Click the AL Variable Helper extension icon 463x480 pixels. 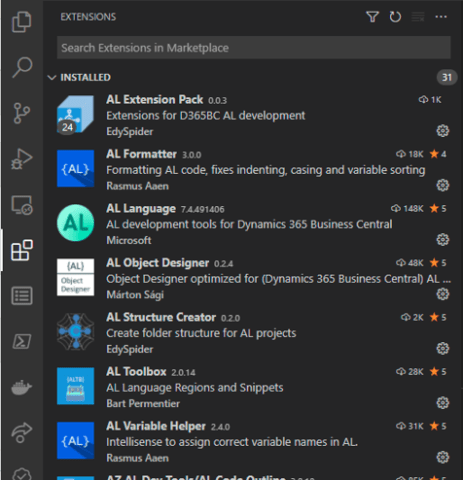point(75,440)
